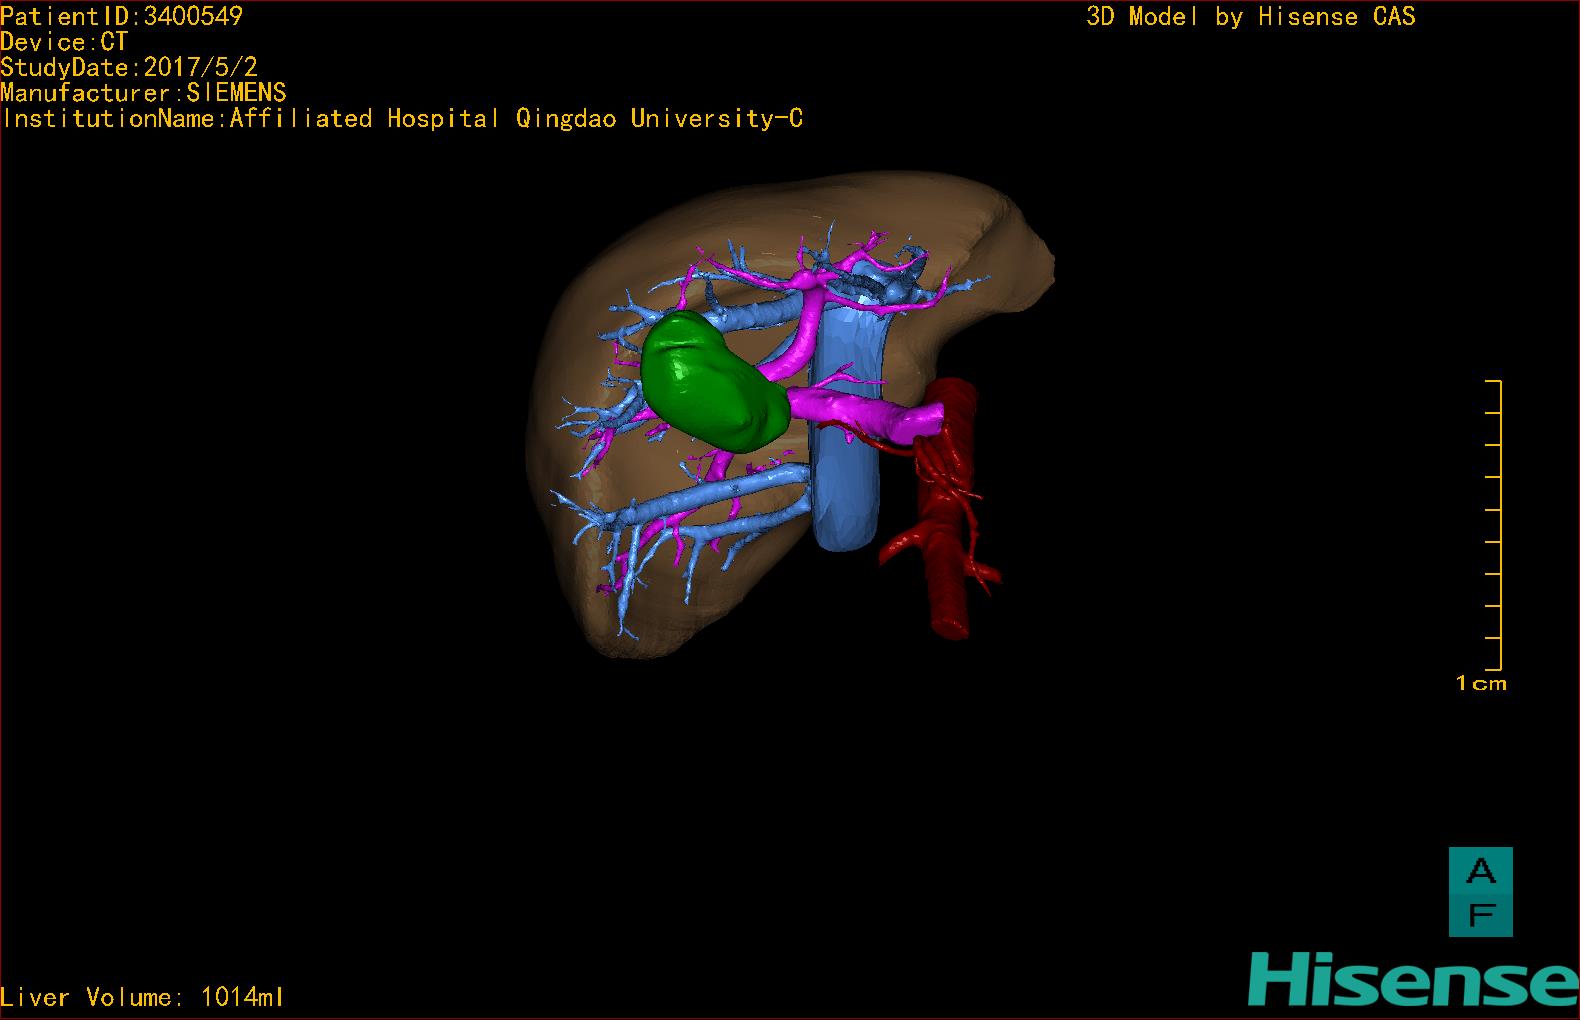Click the InstitutionName Affiliated Hospital Qingdao University text

(x=402, y=119)
